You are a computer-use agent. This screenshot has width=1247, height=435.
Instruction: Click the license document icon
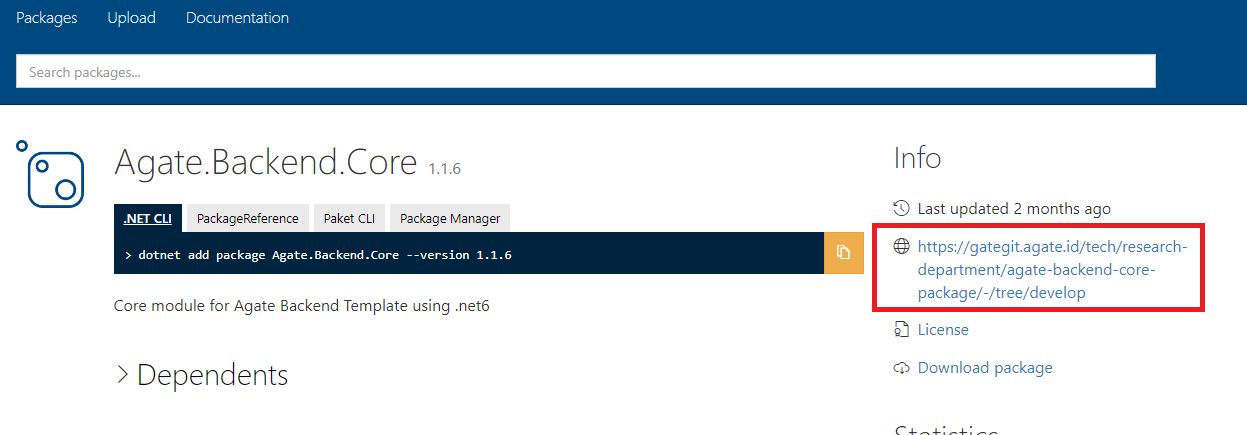pos(901,330)
